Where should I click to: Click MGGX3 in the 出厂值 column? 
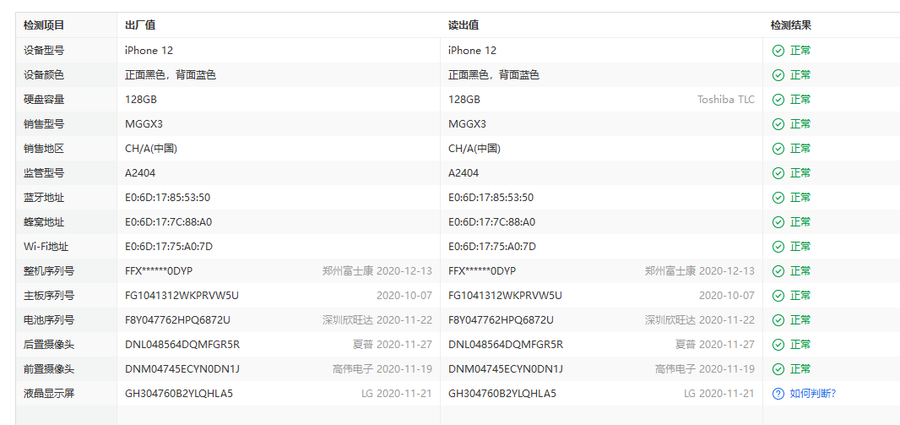pos(144,124)
